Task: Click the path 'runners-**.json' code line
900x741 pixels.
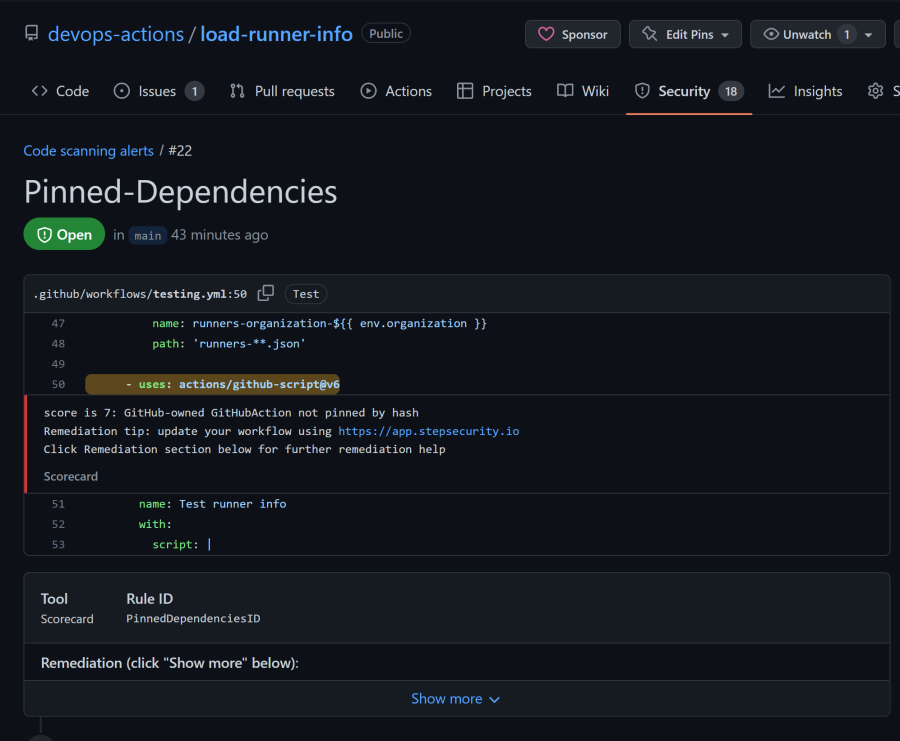Action: (x=228, y=343)
